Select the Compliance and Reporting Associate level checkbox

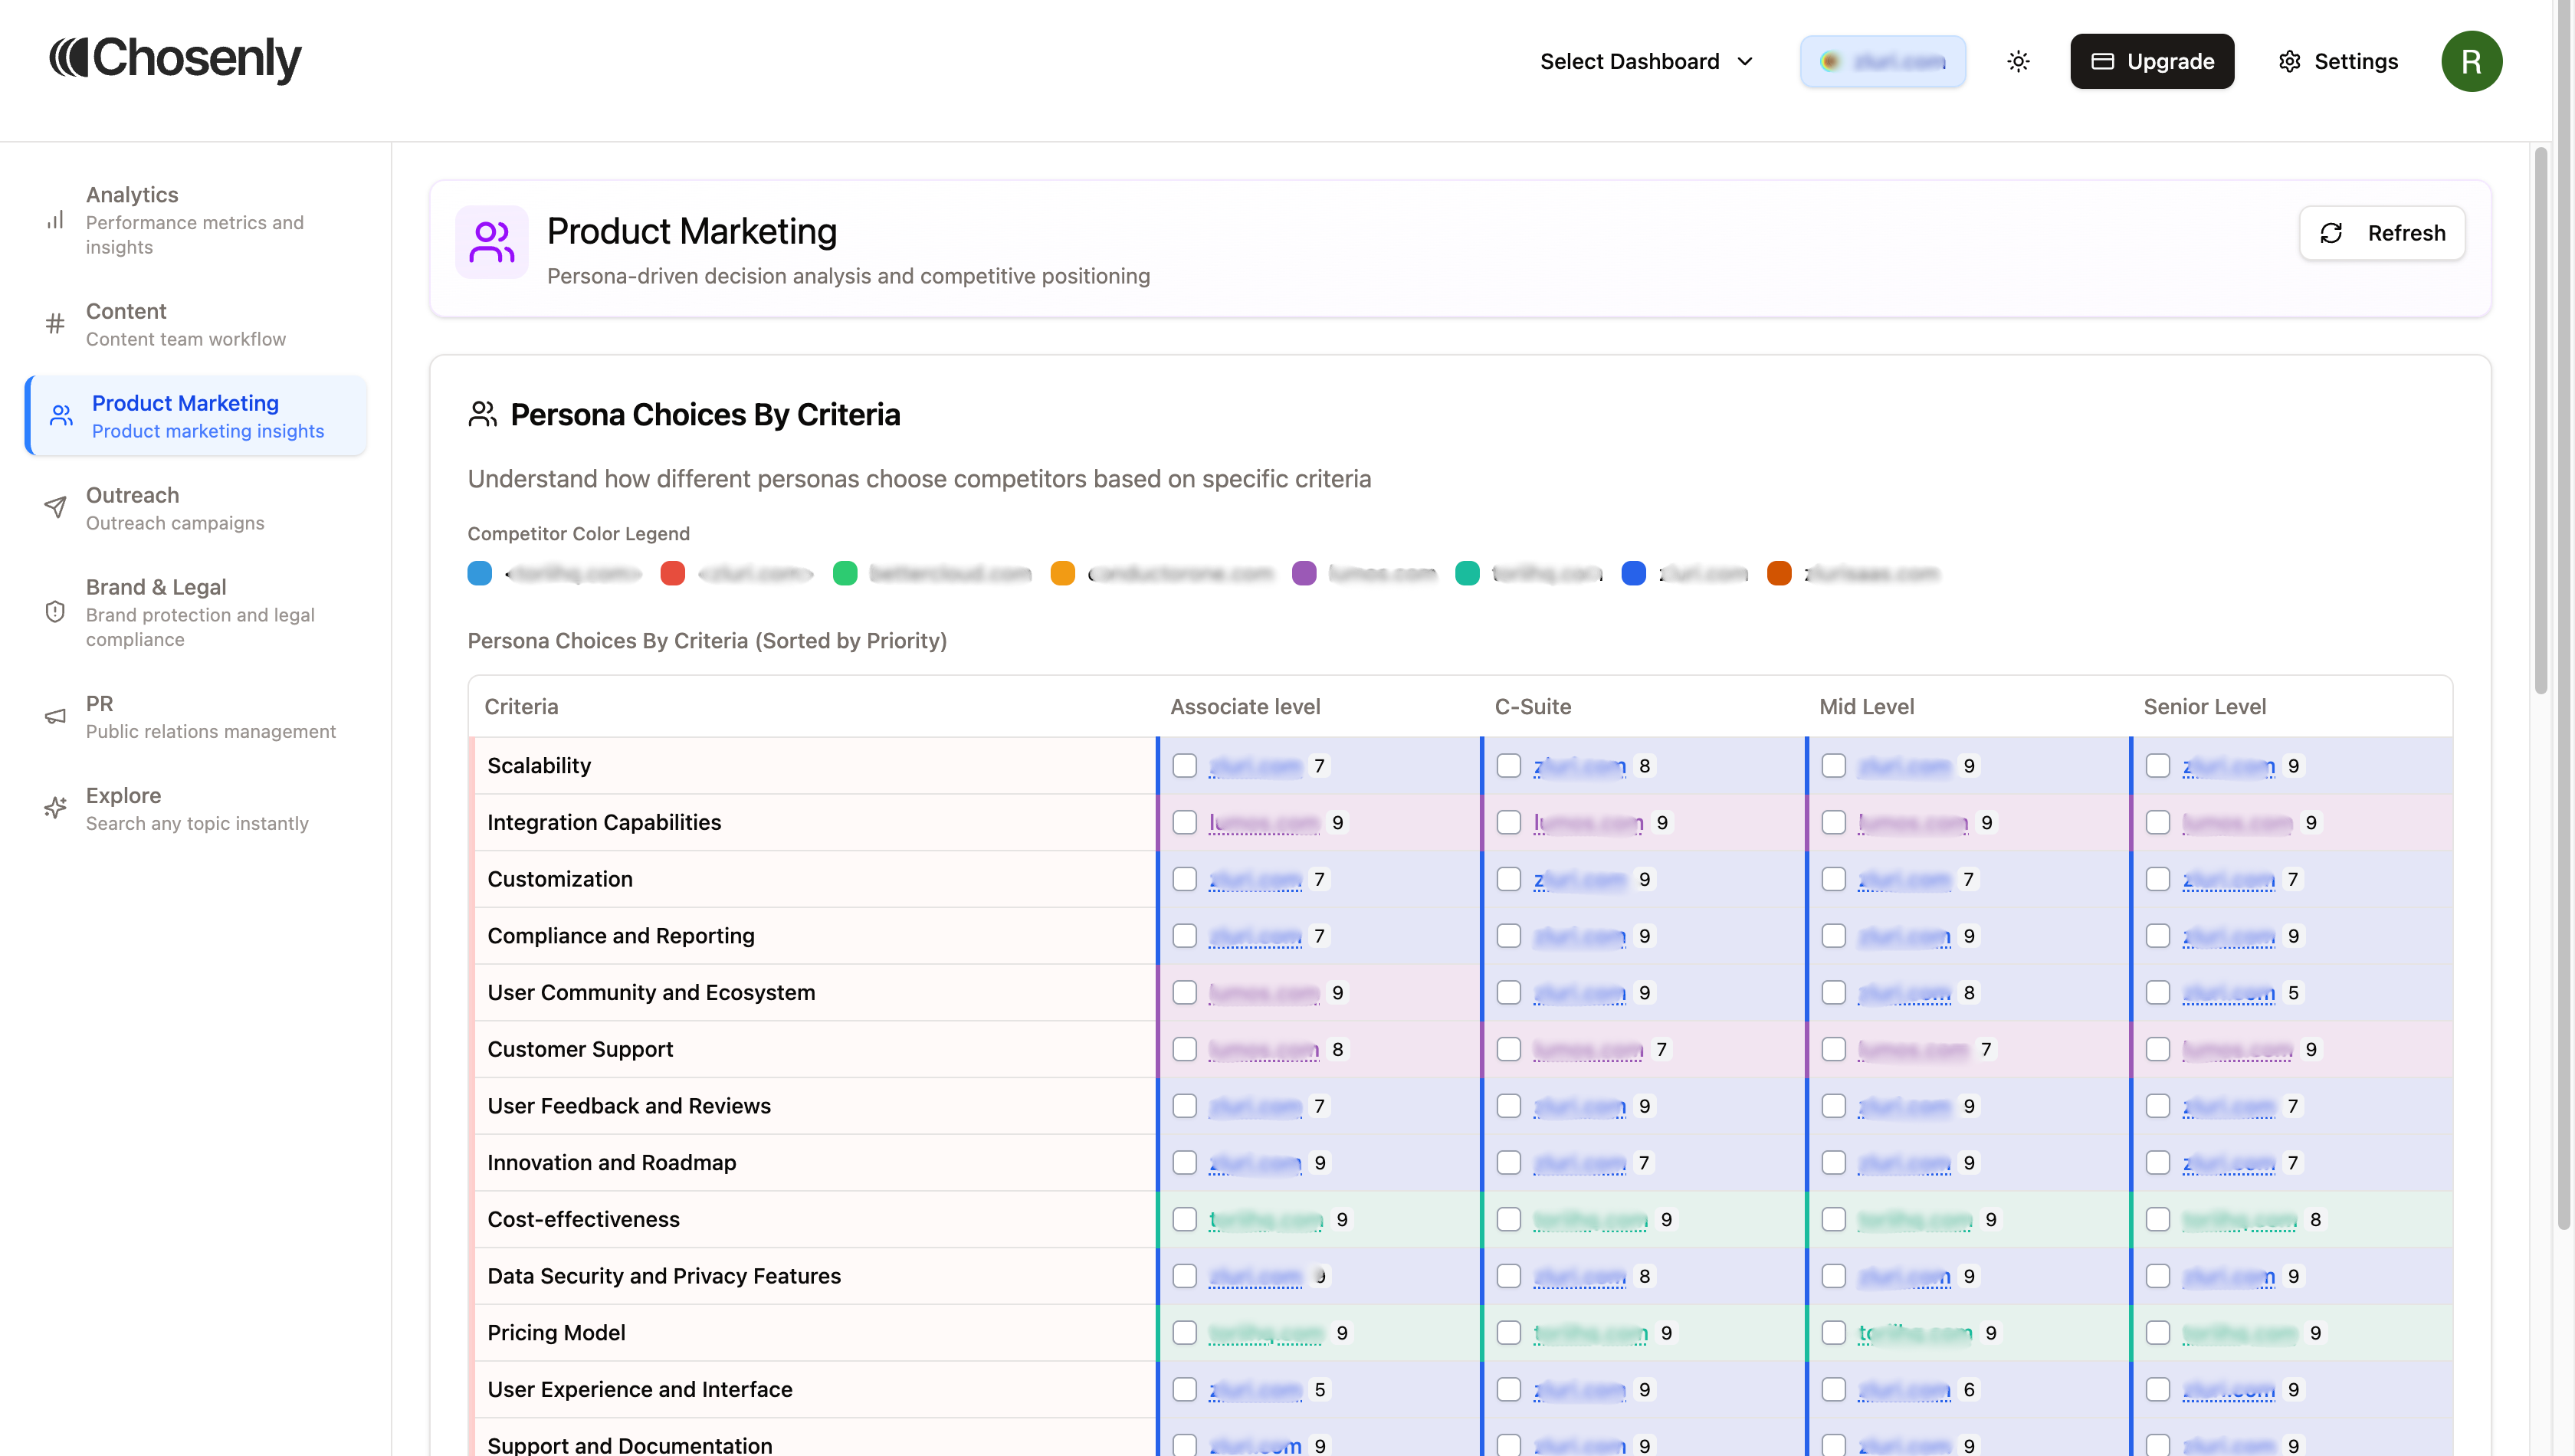point(1185,936)
